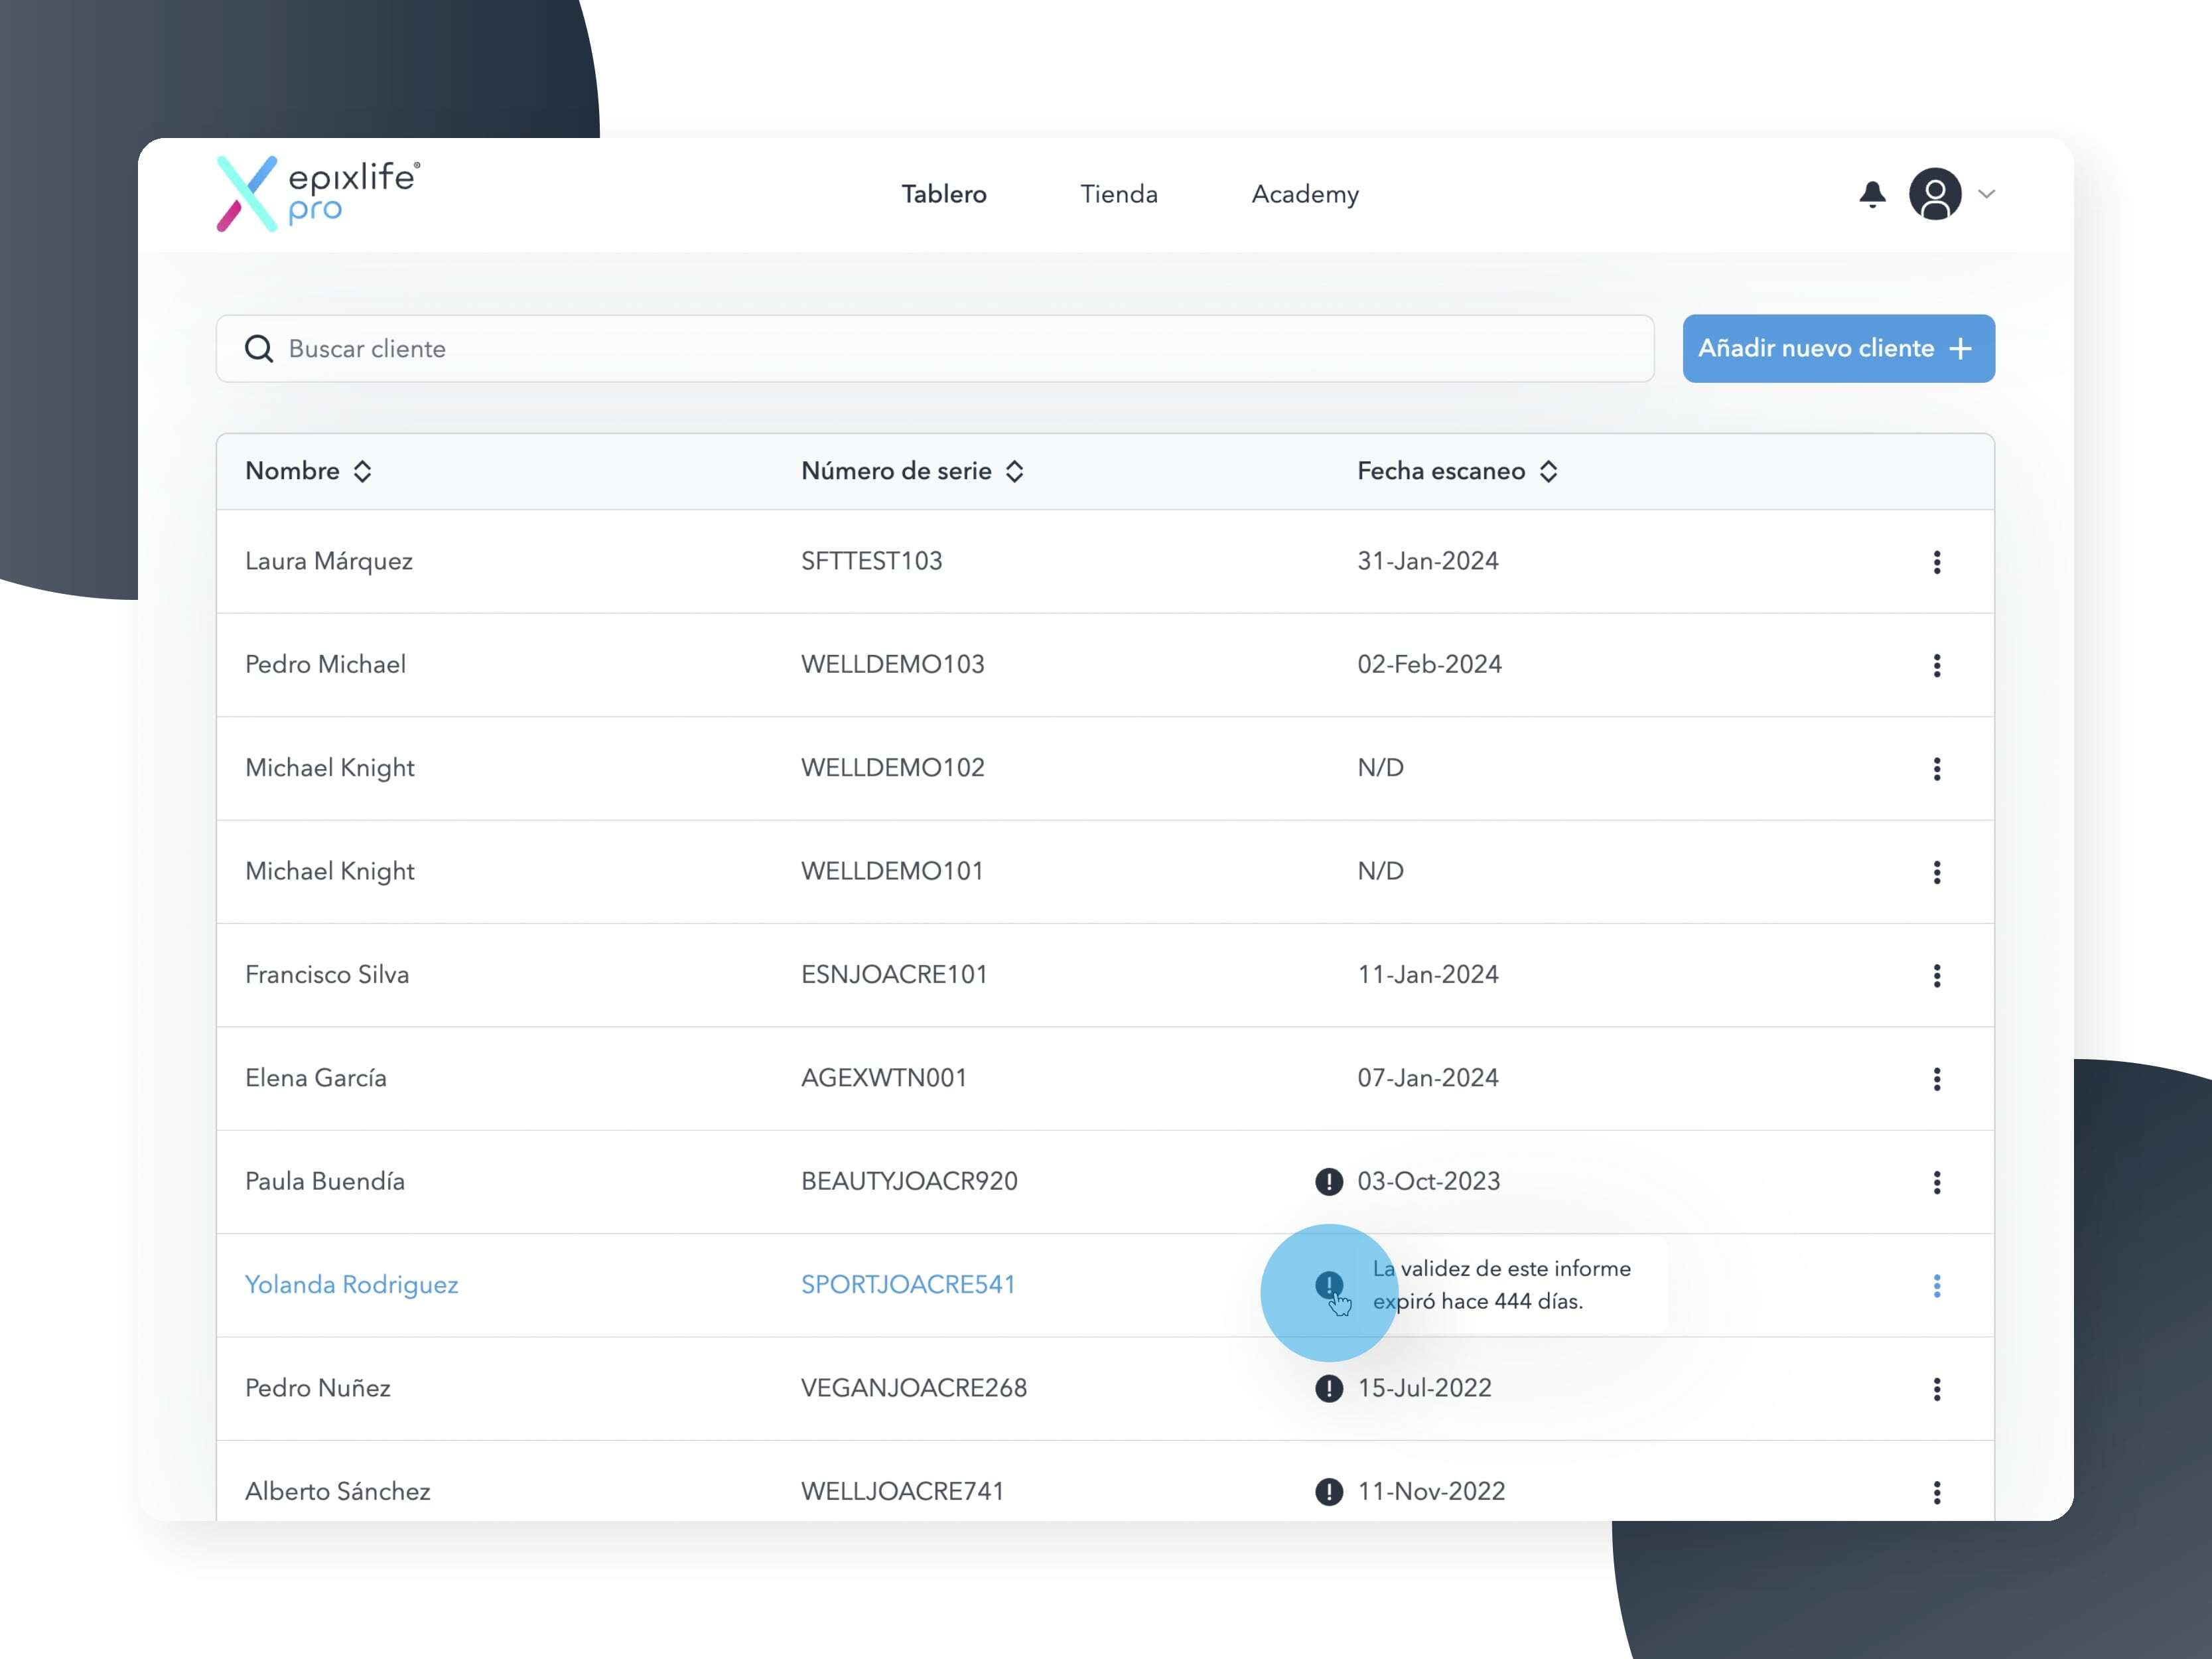The width and height of the screenshot is (2212, 1659).
Task: Click scan date 11-Jan-2024
Action: click(1428, 975)
